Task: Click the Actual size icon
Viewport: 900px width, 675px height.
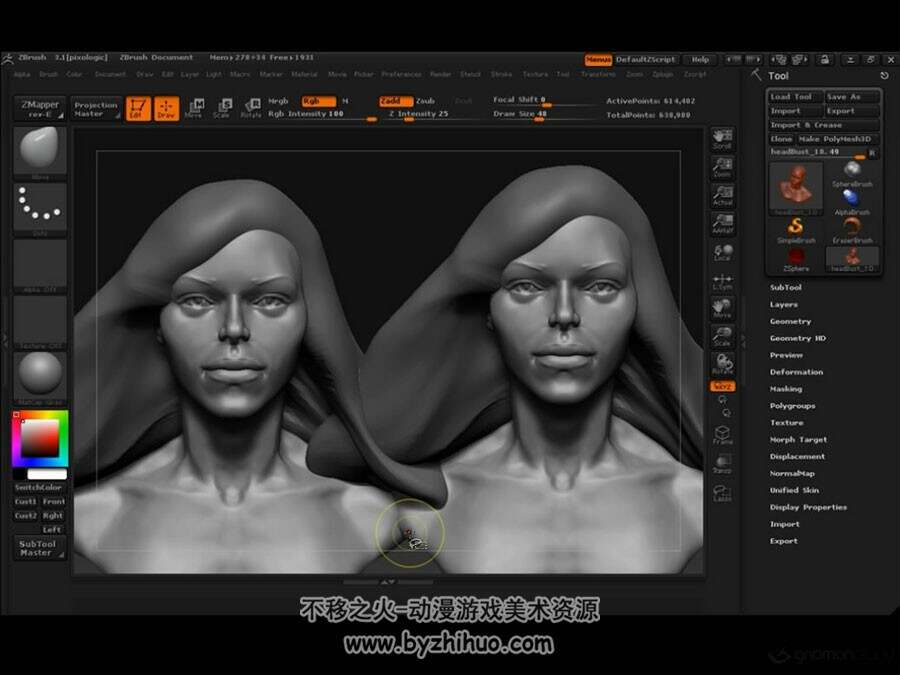Action: [722, 195]
